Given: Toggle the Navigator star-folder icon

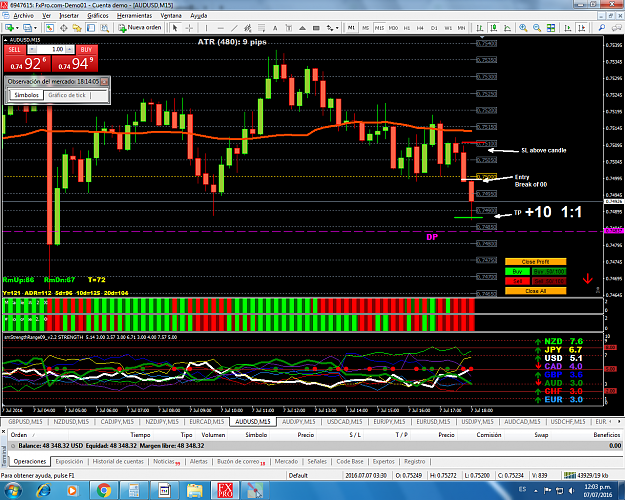Looking at the screenshot, I should click(77, 28).
